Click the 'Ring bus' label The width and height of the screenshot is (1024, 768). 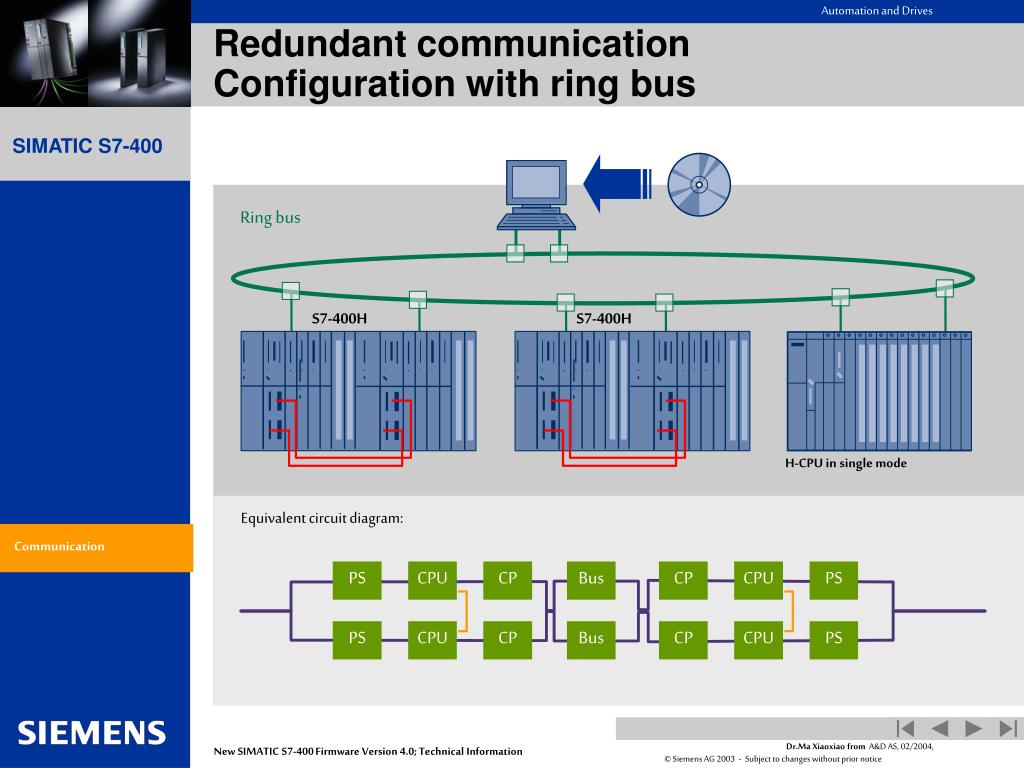pos(270,217)
